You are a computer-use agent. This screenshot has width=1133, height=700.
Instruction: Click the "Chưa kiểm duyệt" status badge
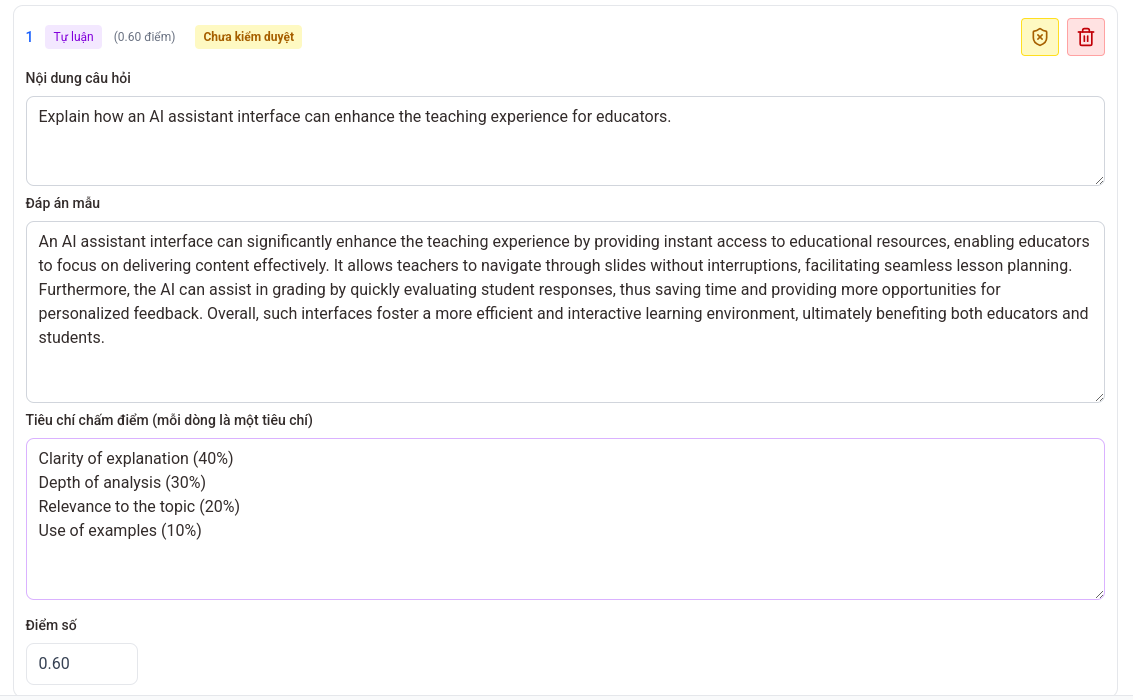click(248, 37)
